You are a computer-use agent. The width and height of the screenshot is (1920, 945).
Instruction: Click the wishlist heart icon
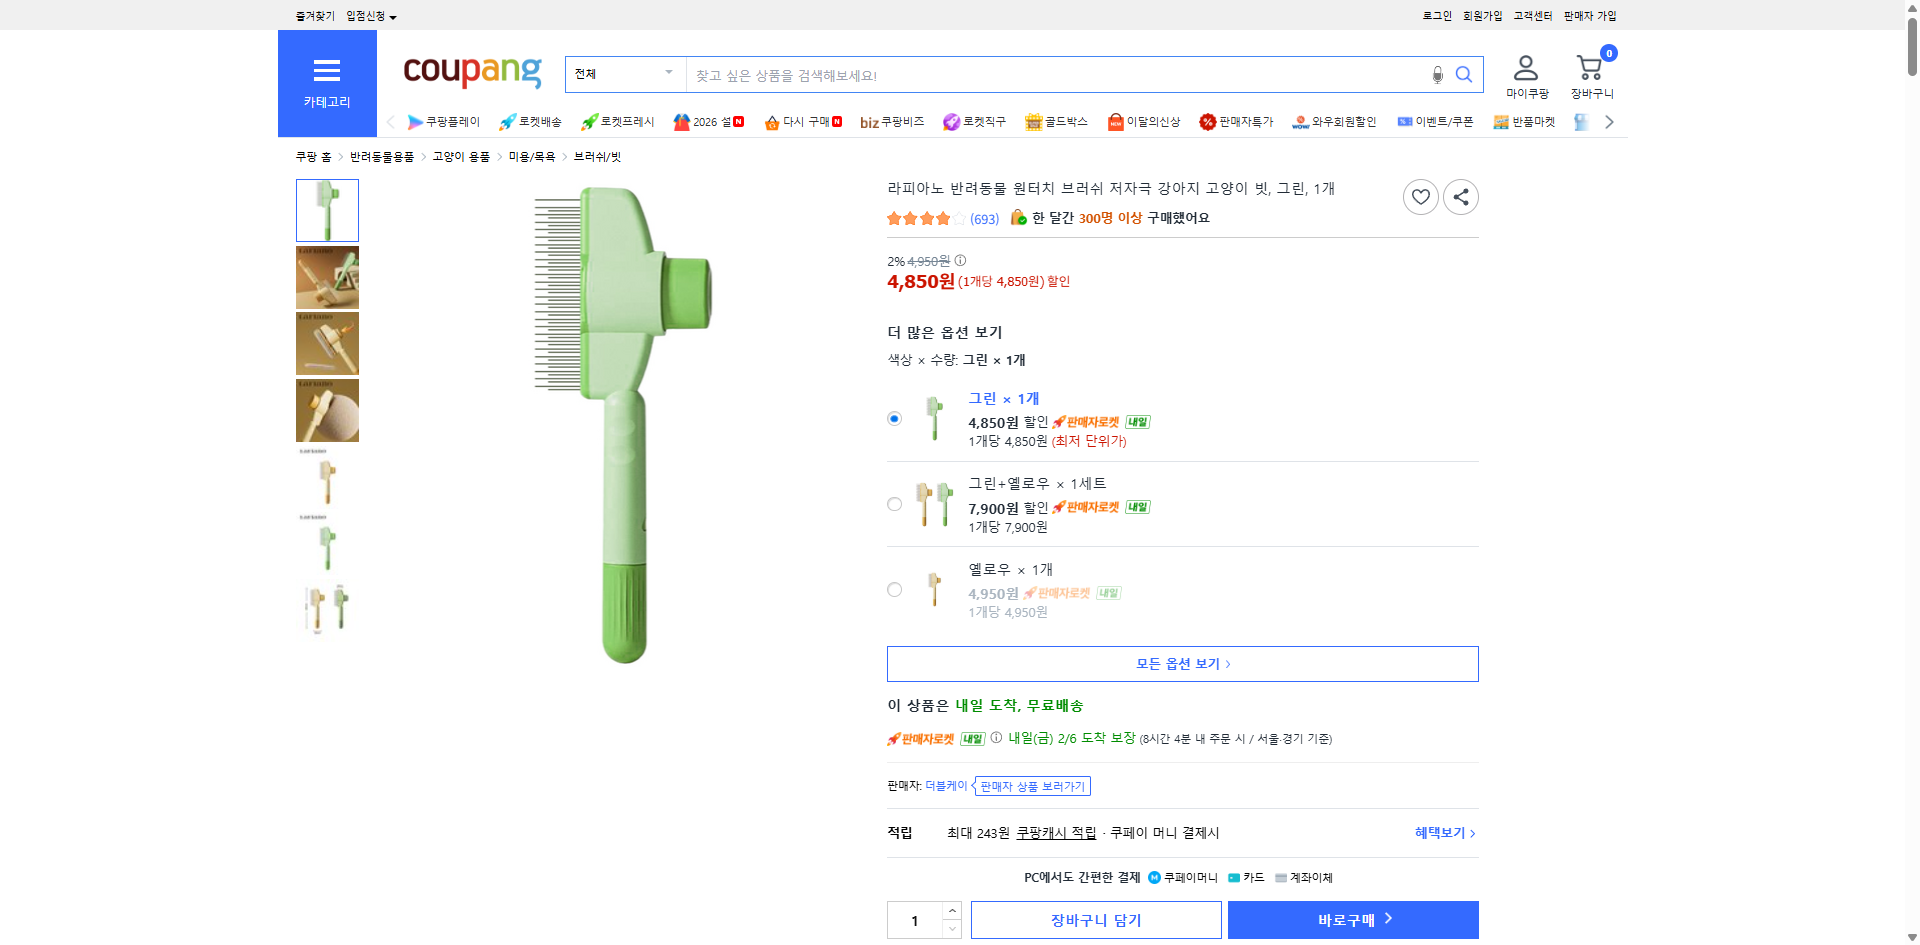[1421, 197]
